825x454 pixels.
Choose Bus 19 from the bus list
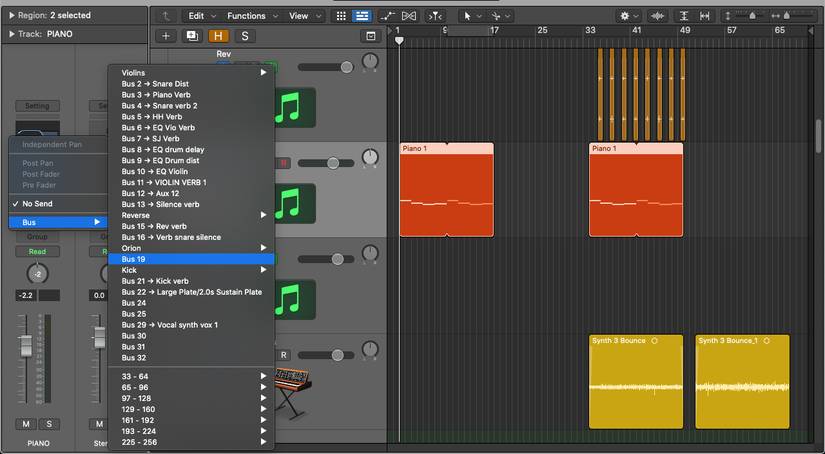[192, 259]
